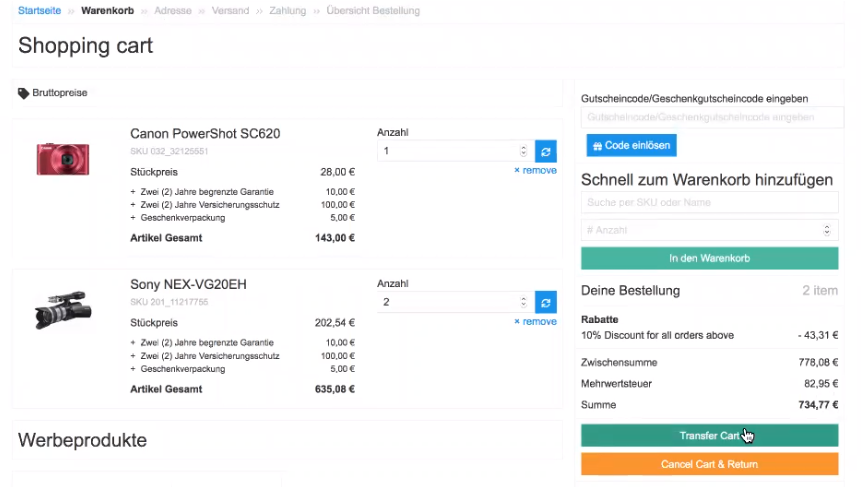Refresh quantity for Canon PowerShot SC620

coord(546,152)
